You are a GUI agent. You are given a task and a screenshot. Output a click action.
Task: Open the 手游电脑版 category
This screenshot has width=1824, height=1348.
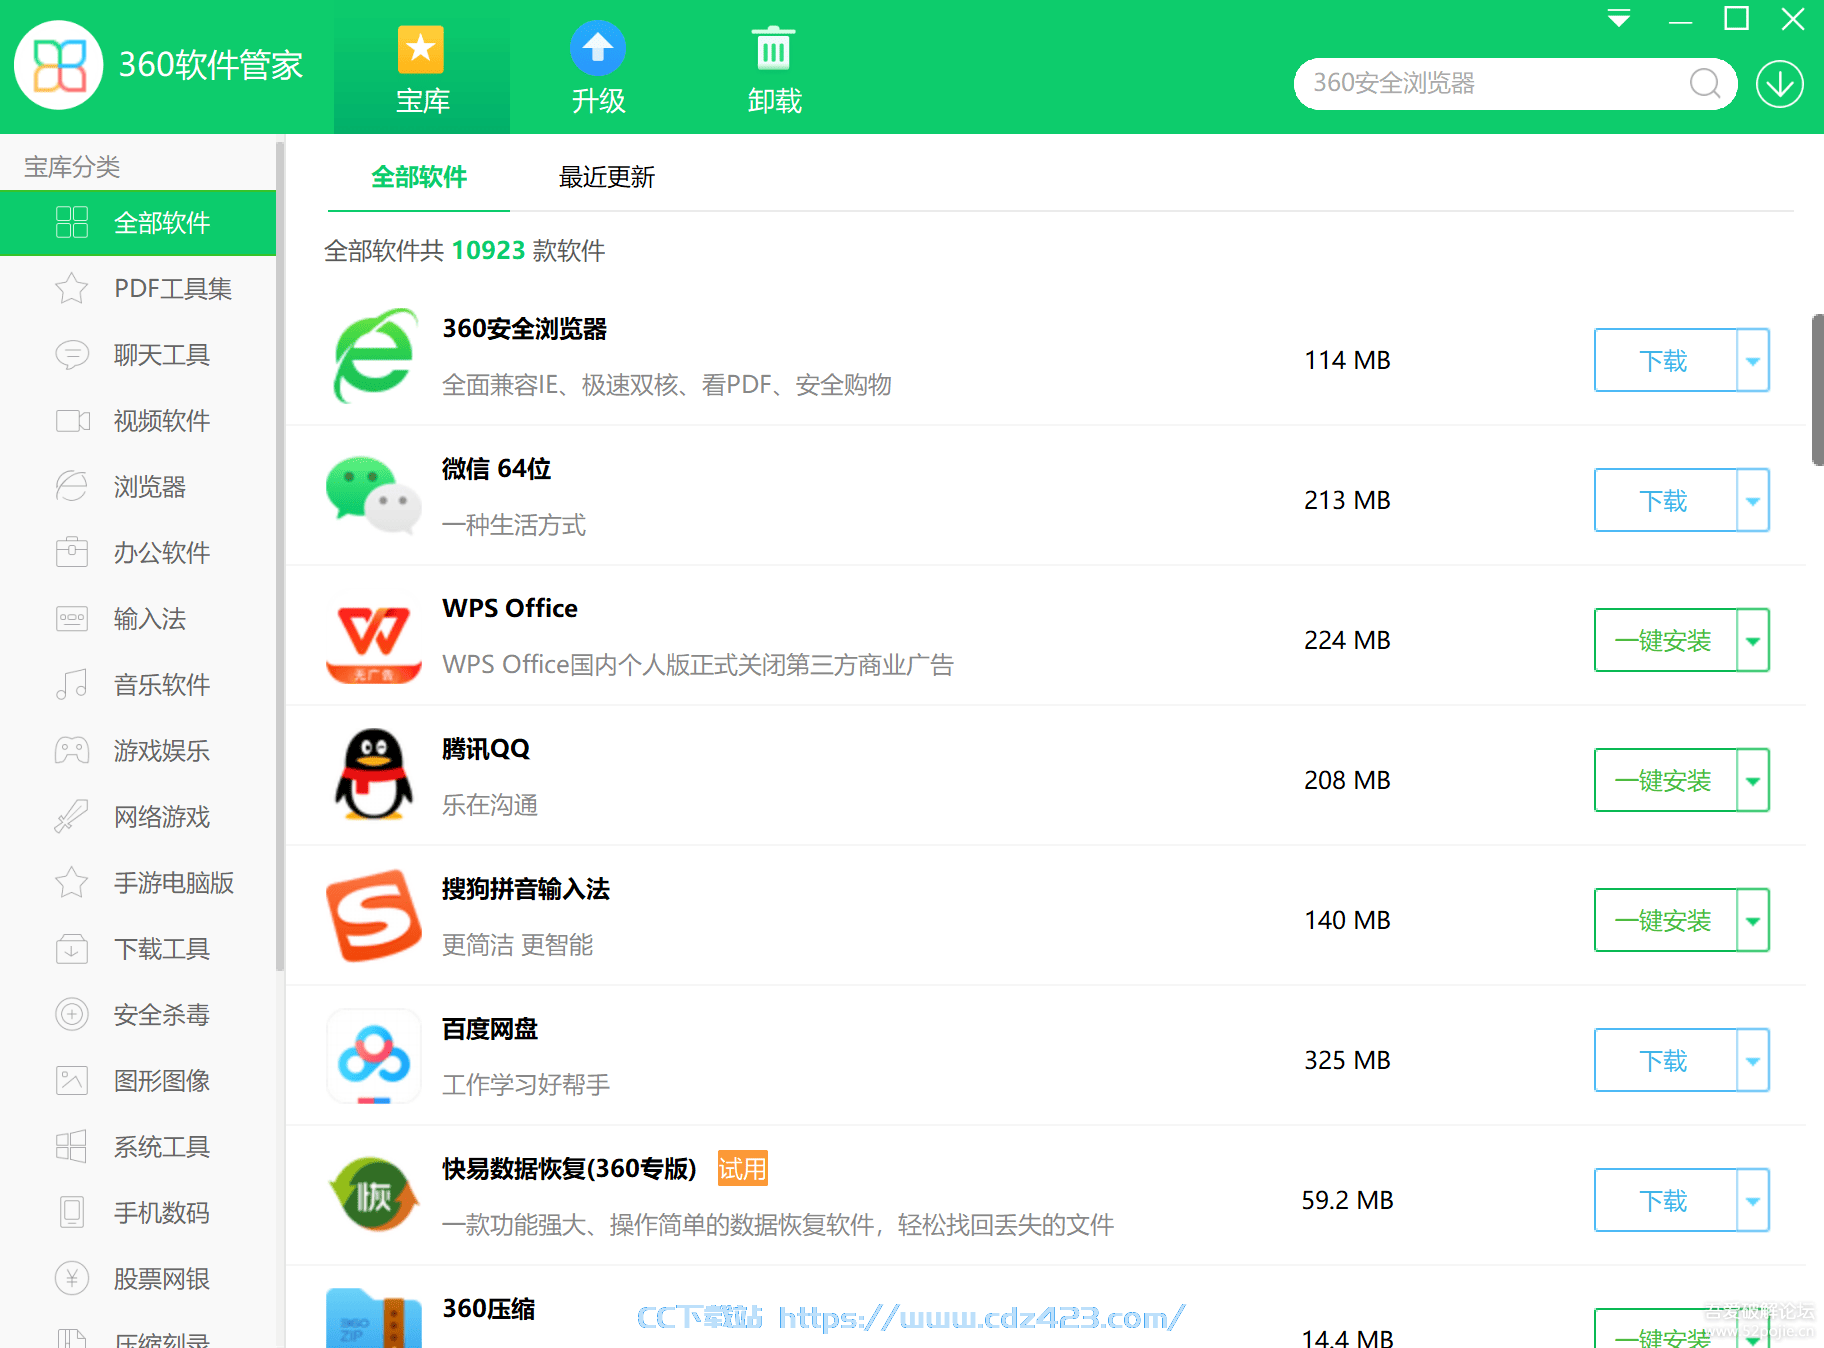tap(138, 883)
